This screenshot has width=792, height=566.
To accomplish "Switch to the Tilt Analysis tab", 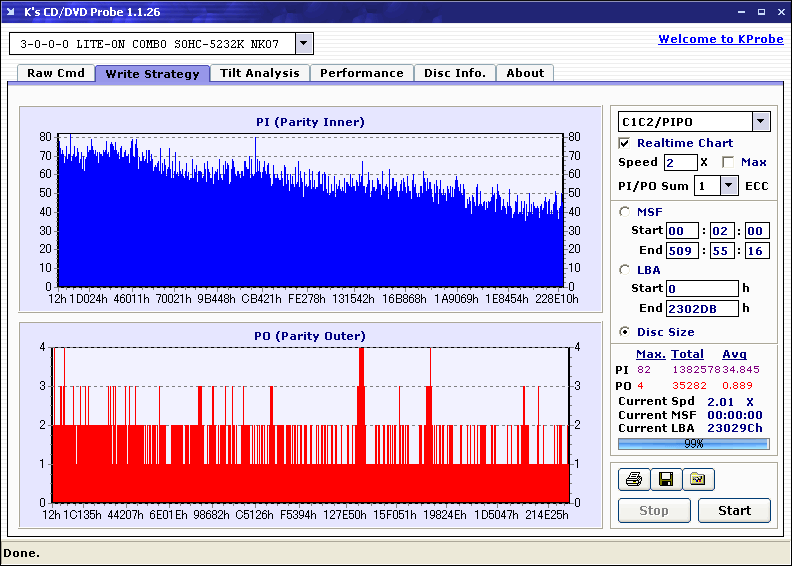I will click(259, 73).
